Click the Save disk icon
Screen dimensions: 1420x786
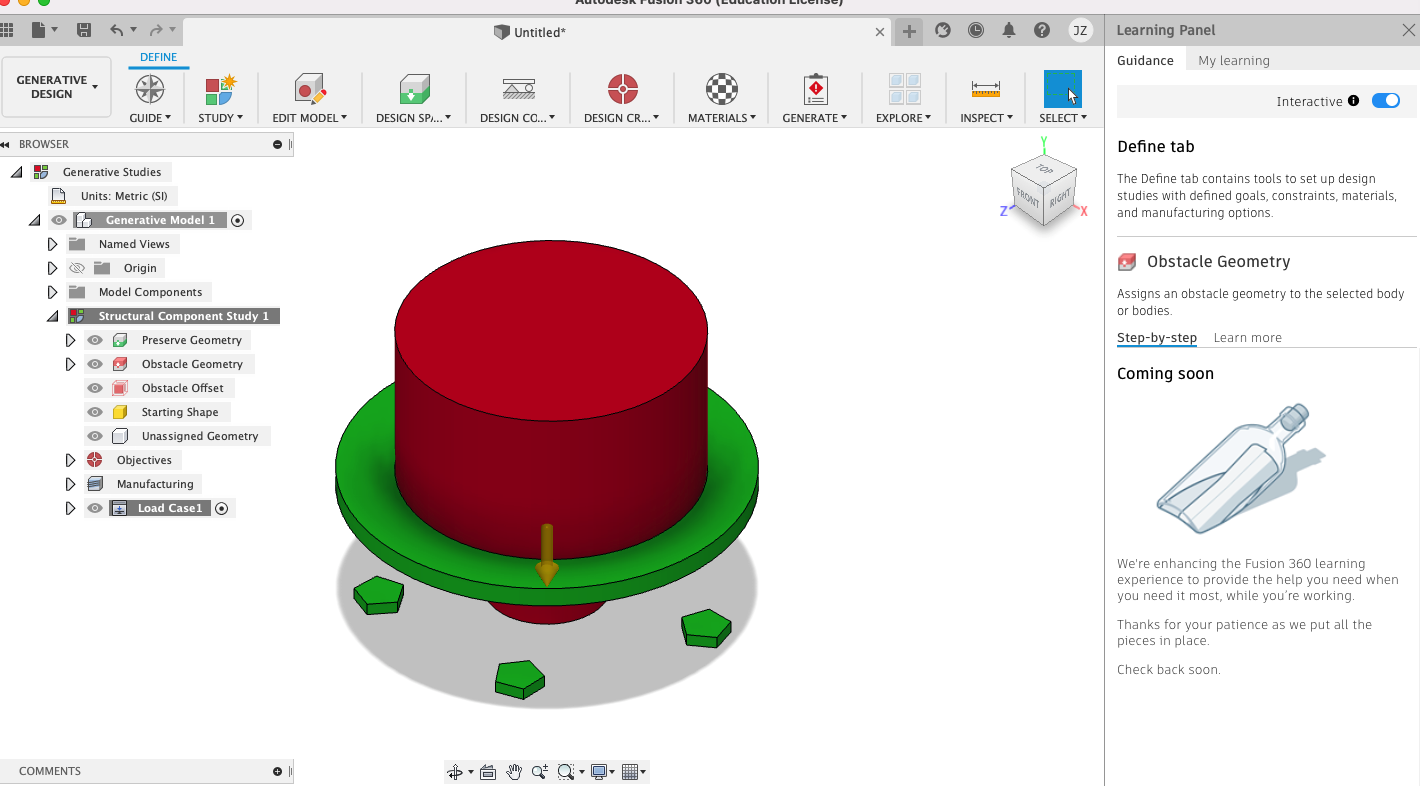coord(84,31)
